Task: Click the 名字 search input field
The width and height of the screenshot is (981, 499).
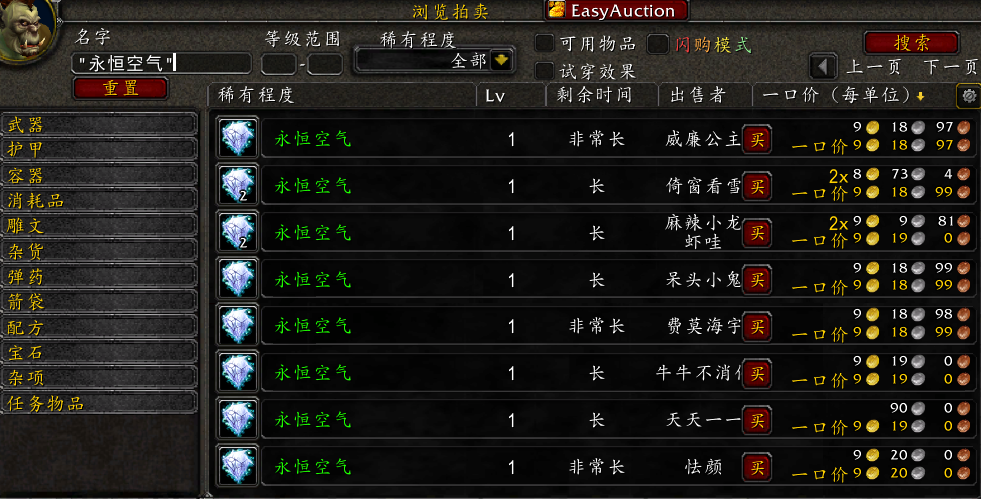Action: click(x=161, y=63)
